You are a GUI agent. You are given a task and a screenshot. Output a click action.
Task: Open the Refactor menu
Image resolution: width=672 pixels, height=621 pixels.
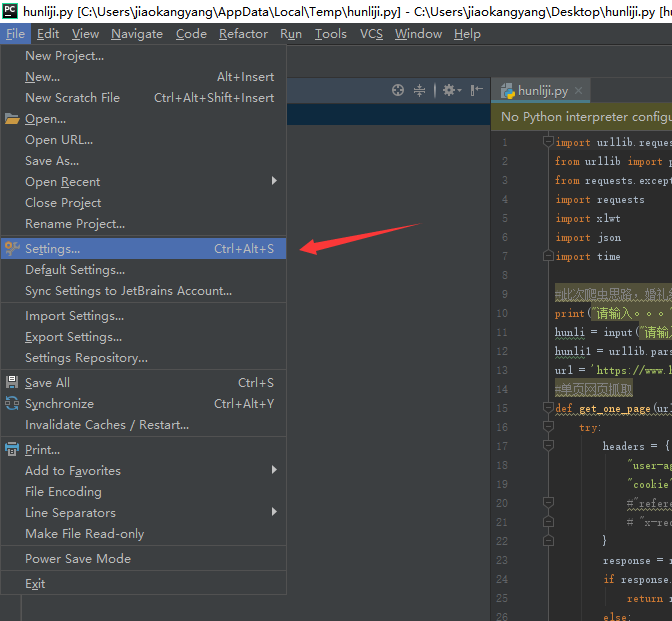coord(243,34)
